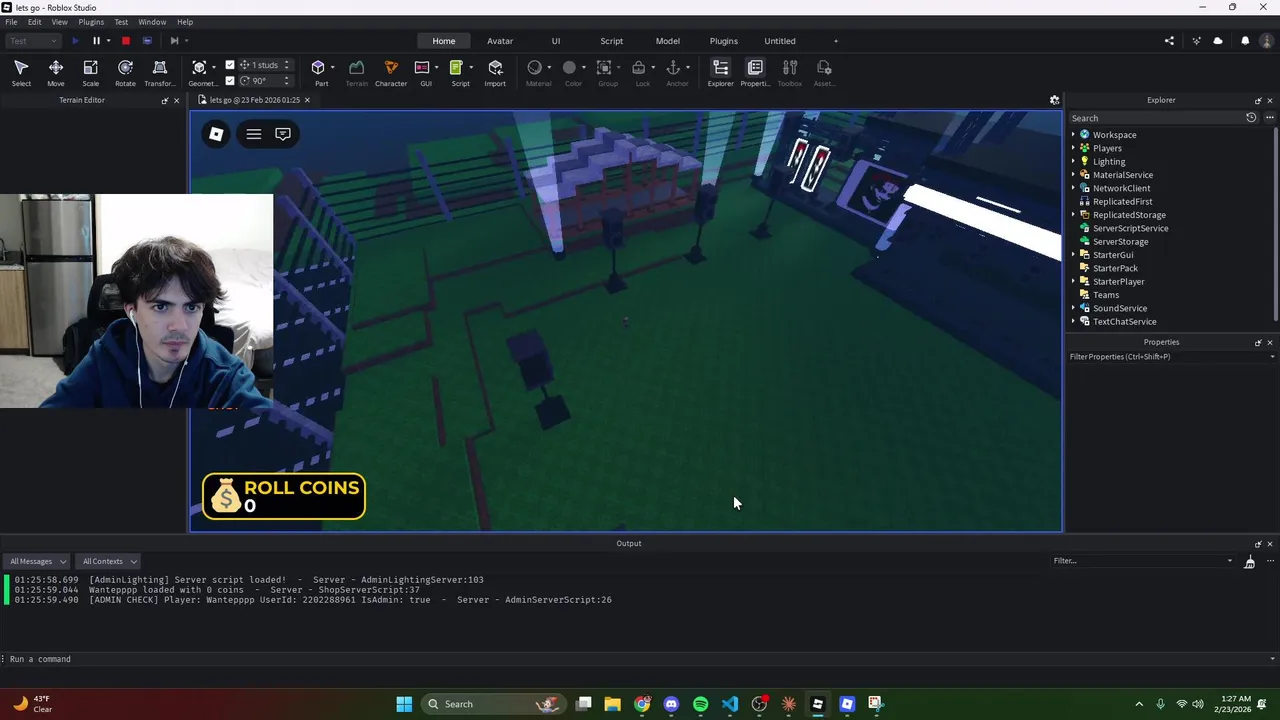This screenshot has width=1280, height=720.
Task: Open the Help menu
Action: click(x=185, y=22)
